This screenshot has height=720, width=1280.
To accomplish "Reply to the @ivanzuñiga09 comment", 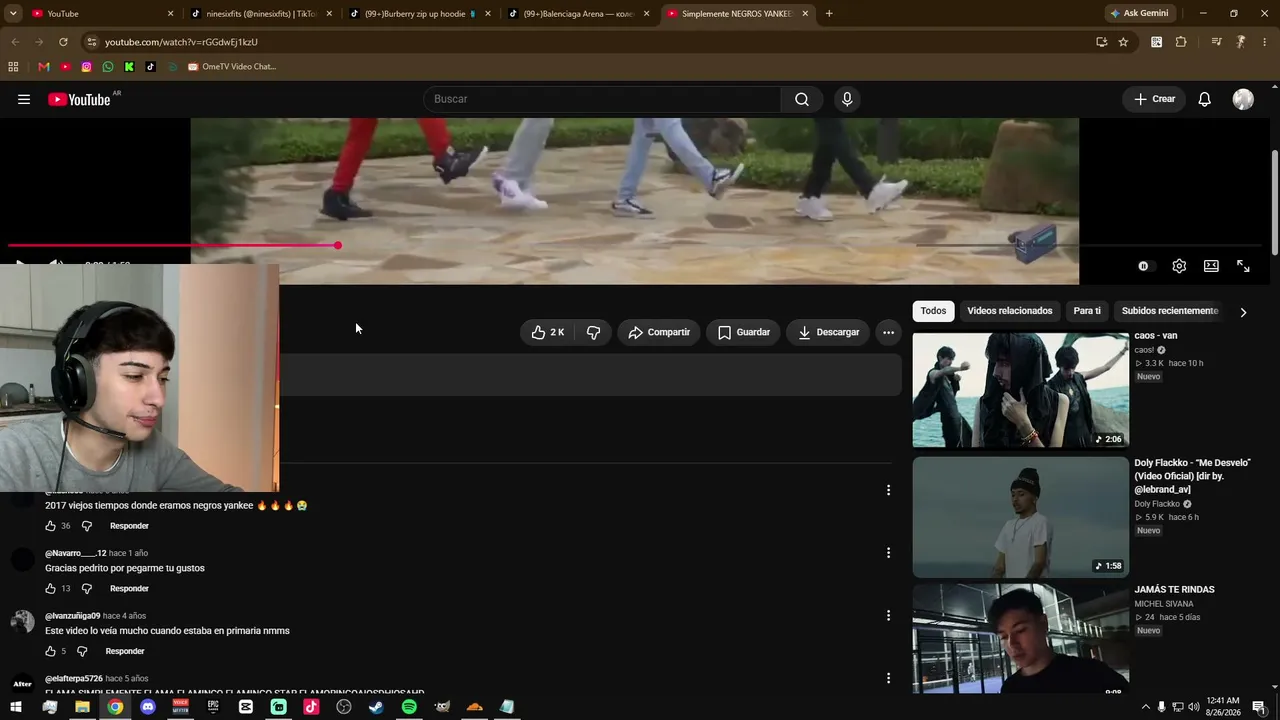I will click(x=125, y=652).
